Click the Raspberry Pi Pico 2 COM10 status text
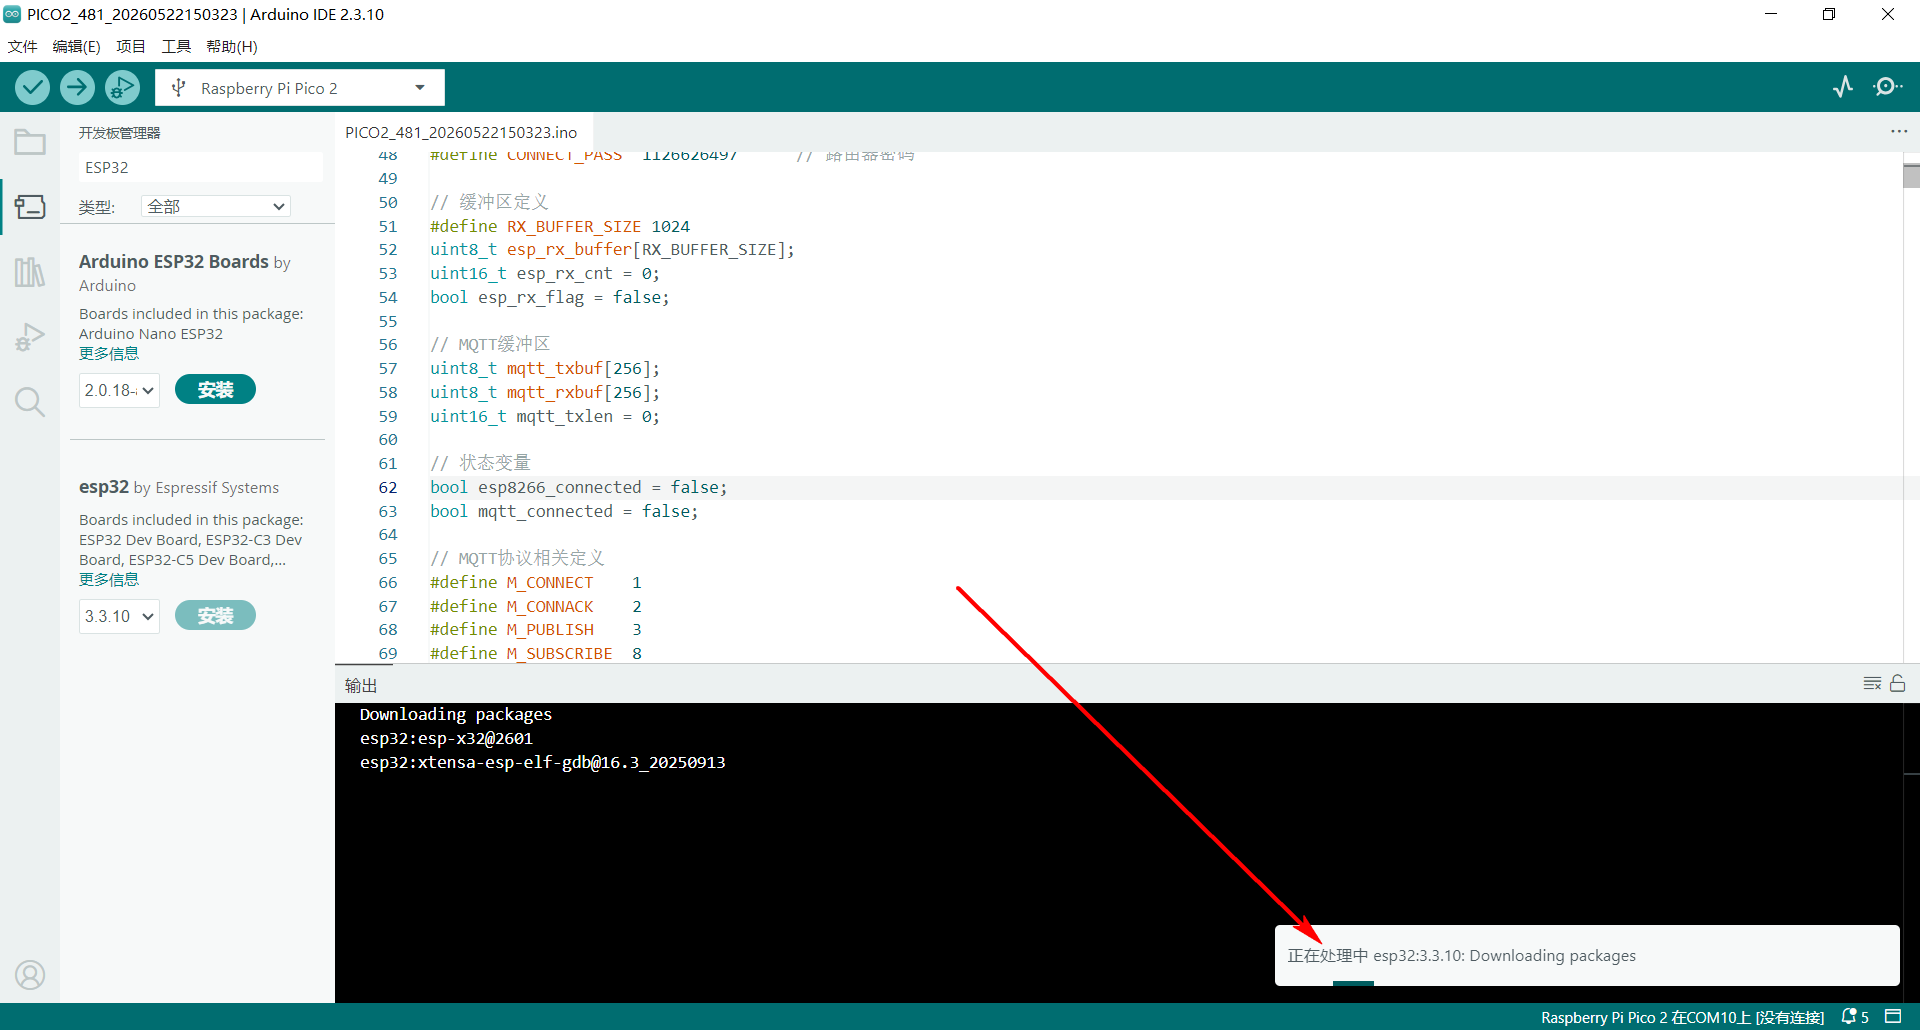1920x1030 pixels. pyautogui.click(x=1682, y=1017)
